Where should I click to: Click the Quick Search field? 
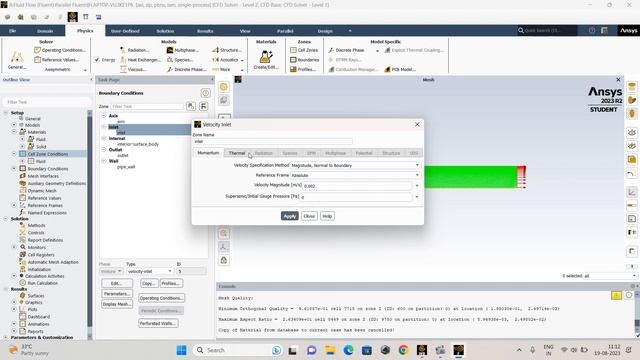547,31
